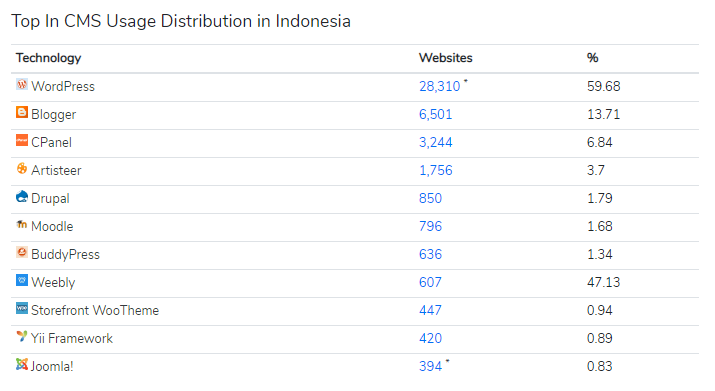Open the 447 Storefront WooTheme websites link
715x391 pixels.
(x=430, y=310)
